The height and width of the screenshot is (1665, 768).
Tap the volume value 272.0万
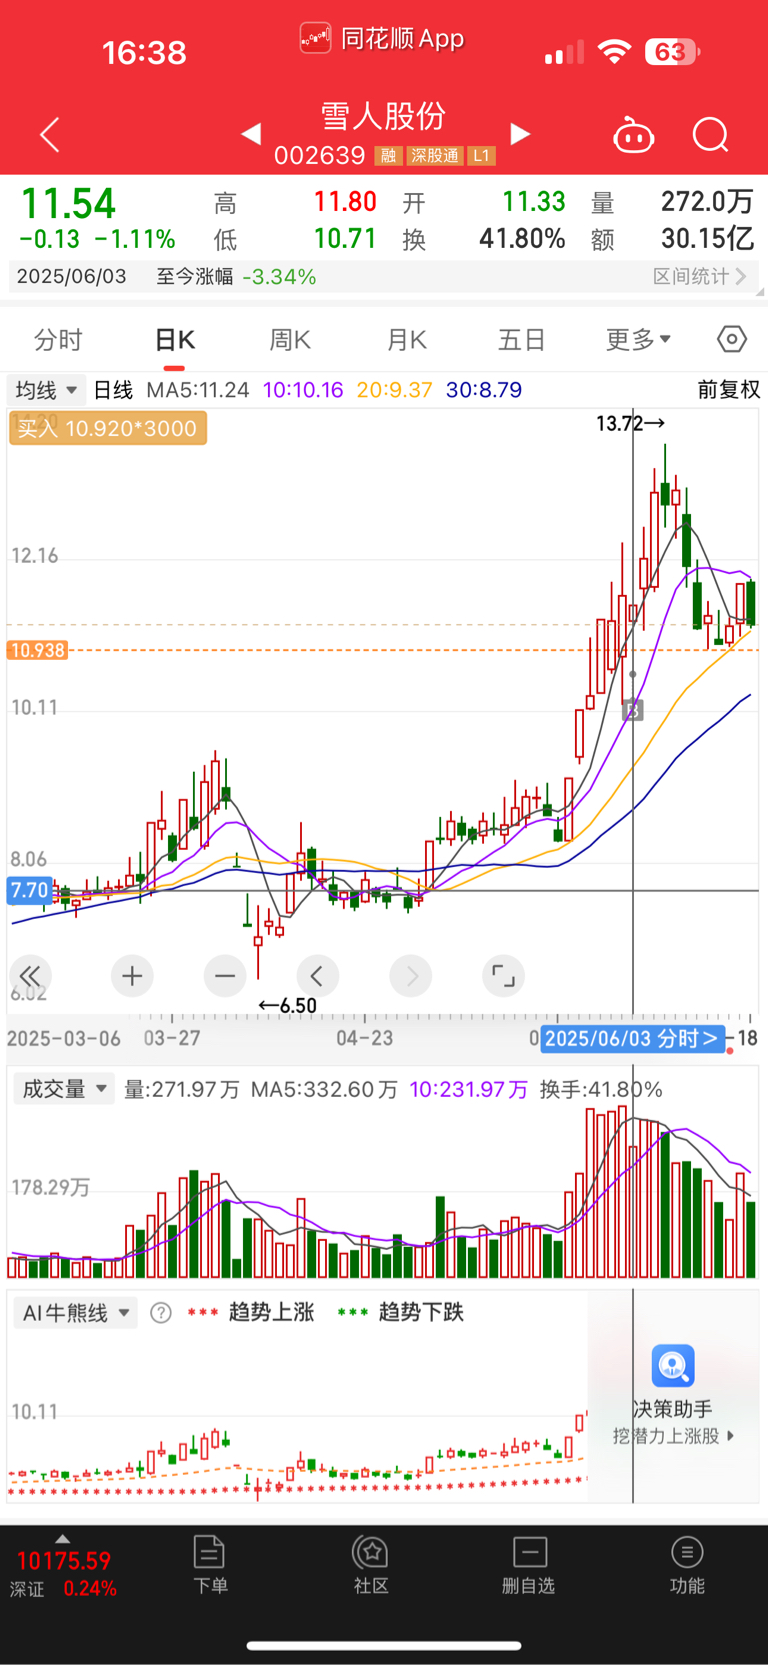click(x=707, y=202)
